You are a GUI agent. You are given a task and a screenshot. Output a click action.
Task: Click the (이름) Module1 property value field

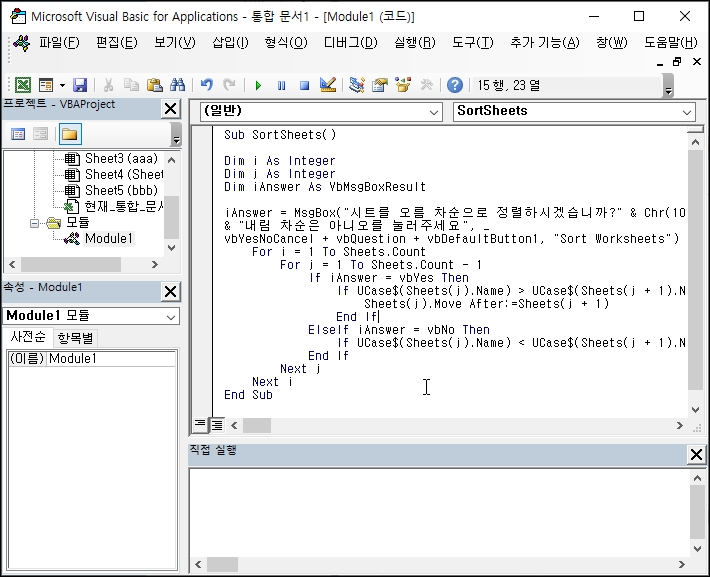click(x=111, y=359)
